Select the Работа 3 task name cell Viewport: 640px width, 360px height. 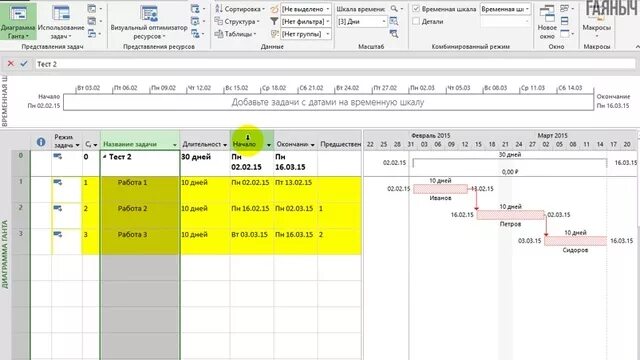[x=140, y=241]
